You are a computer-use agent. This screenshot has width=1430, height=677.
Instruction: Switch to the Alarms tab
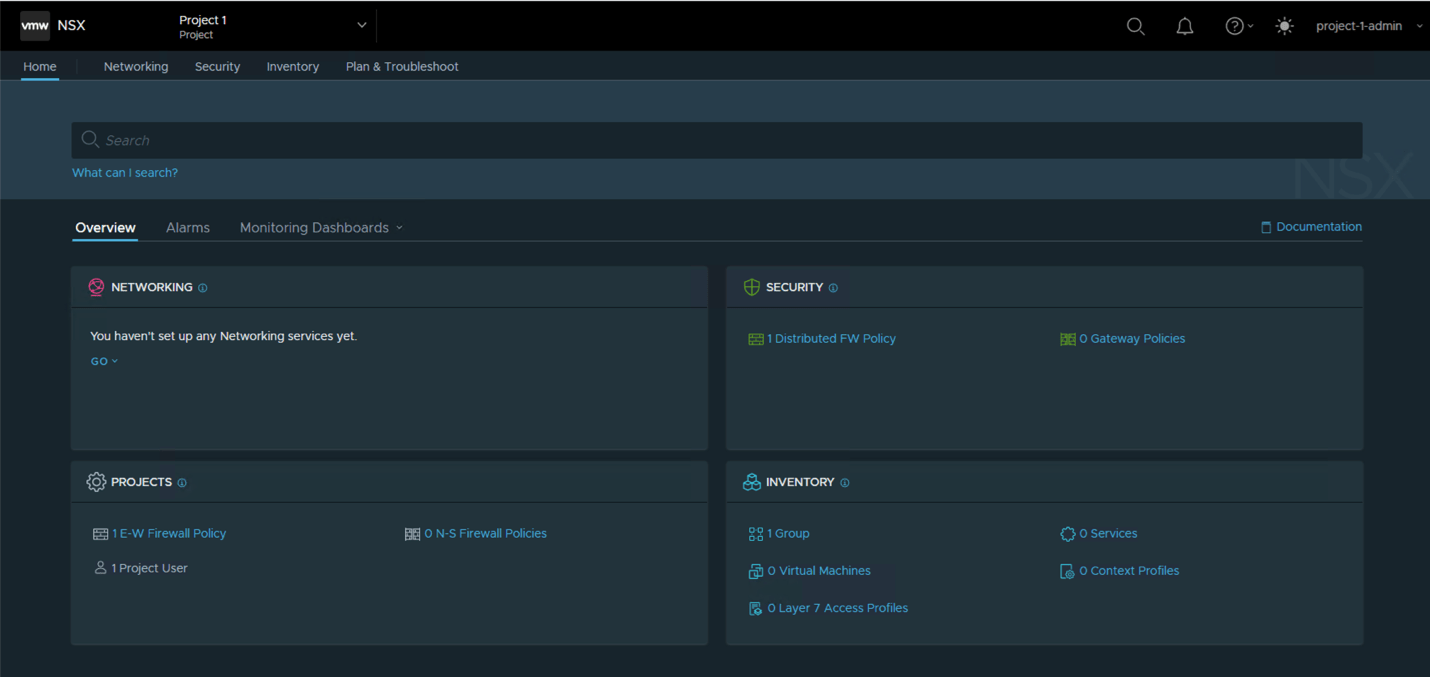(x=187, y=227)
